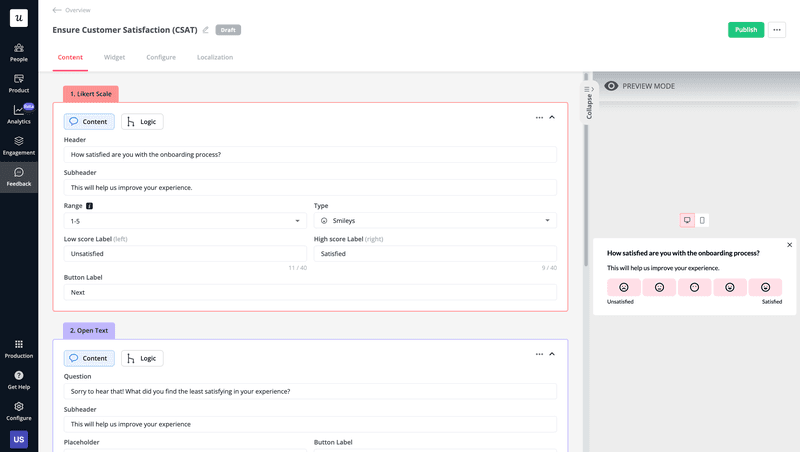Viewport: 800px width, 452px height.
Task: Go to Analytics in sidebar
Action: pyautogui.click(x=19, y=114)
